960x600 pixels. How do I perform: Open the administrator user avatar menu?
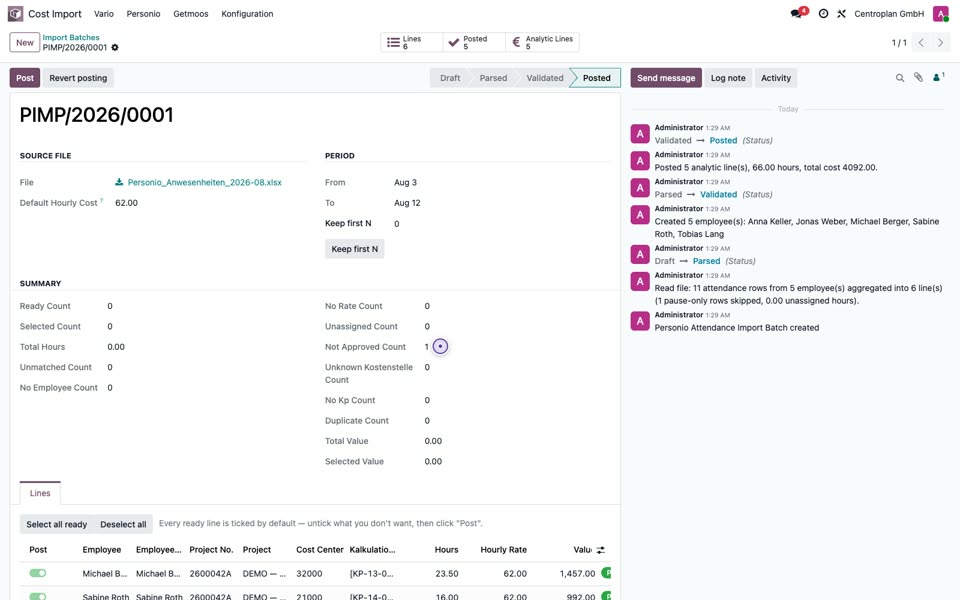coord(940,13)
